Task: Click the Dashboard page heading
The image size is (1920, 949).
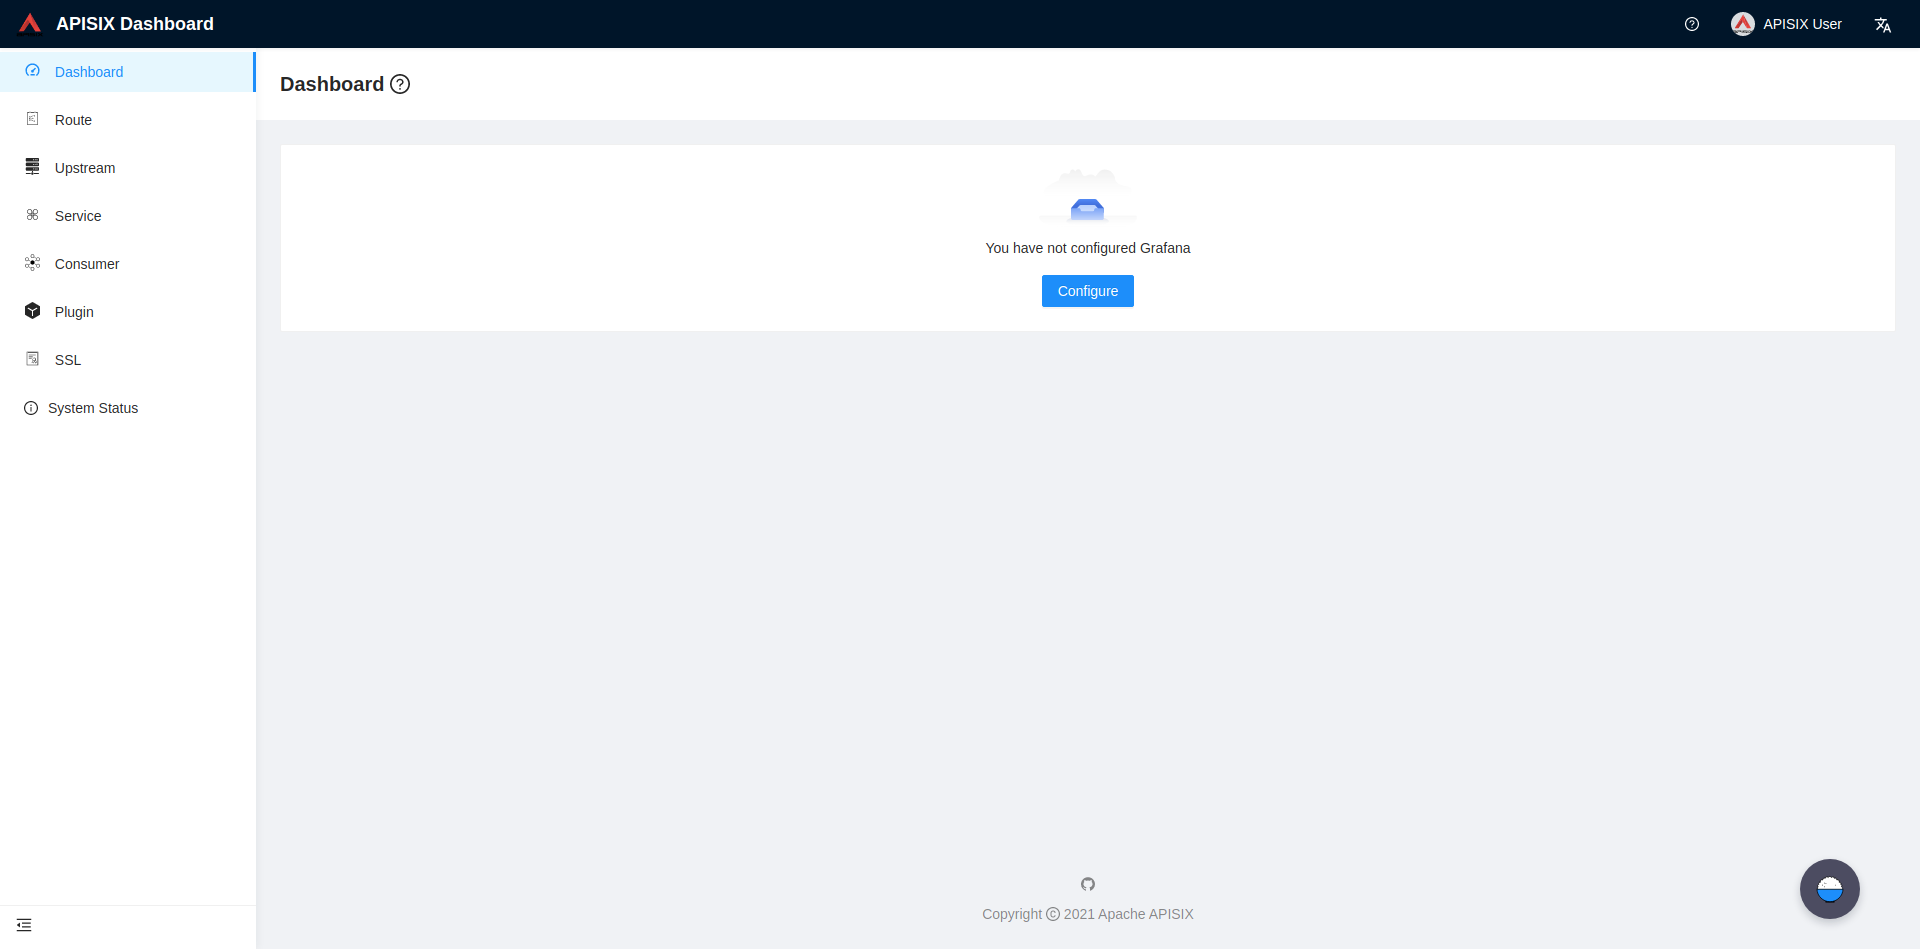Action: 332,84
